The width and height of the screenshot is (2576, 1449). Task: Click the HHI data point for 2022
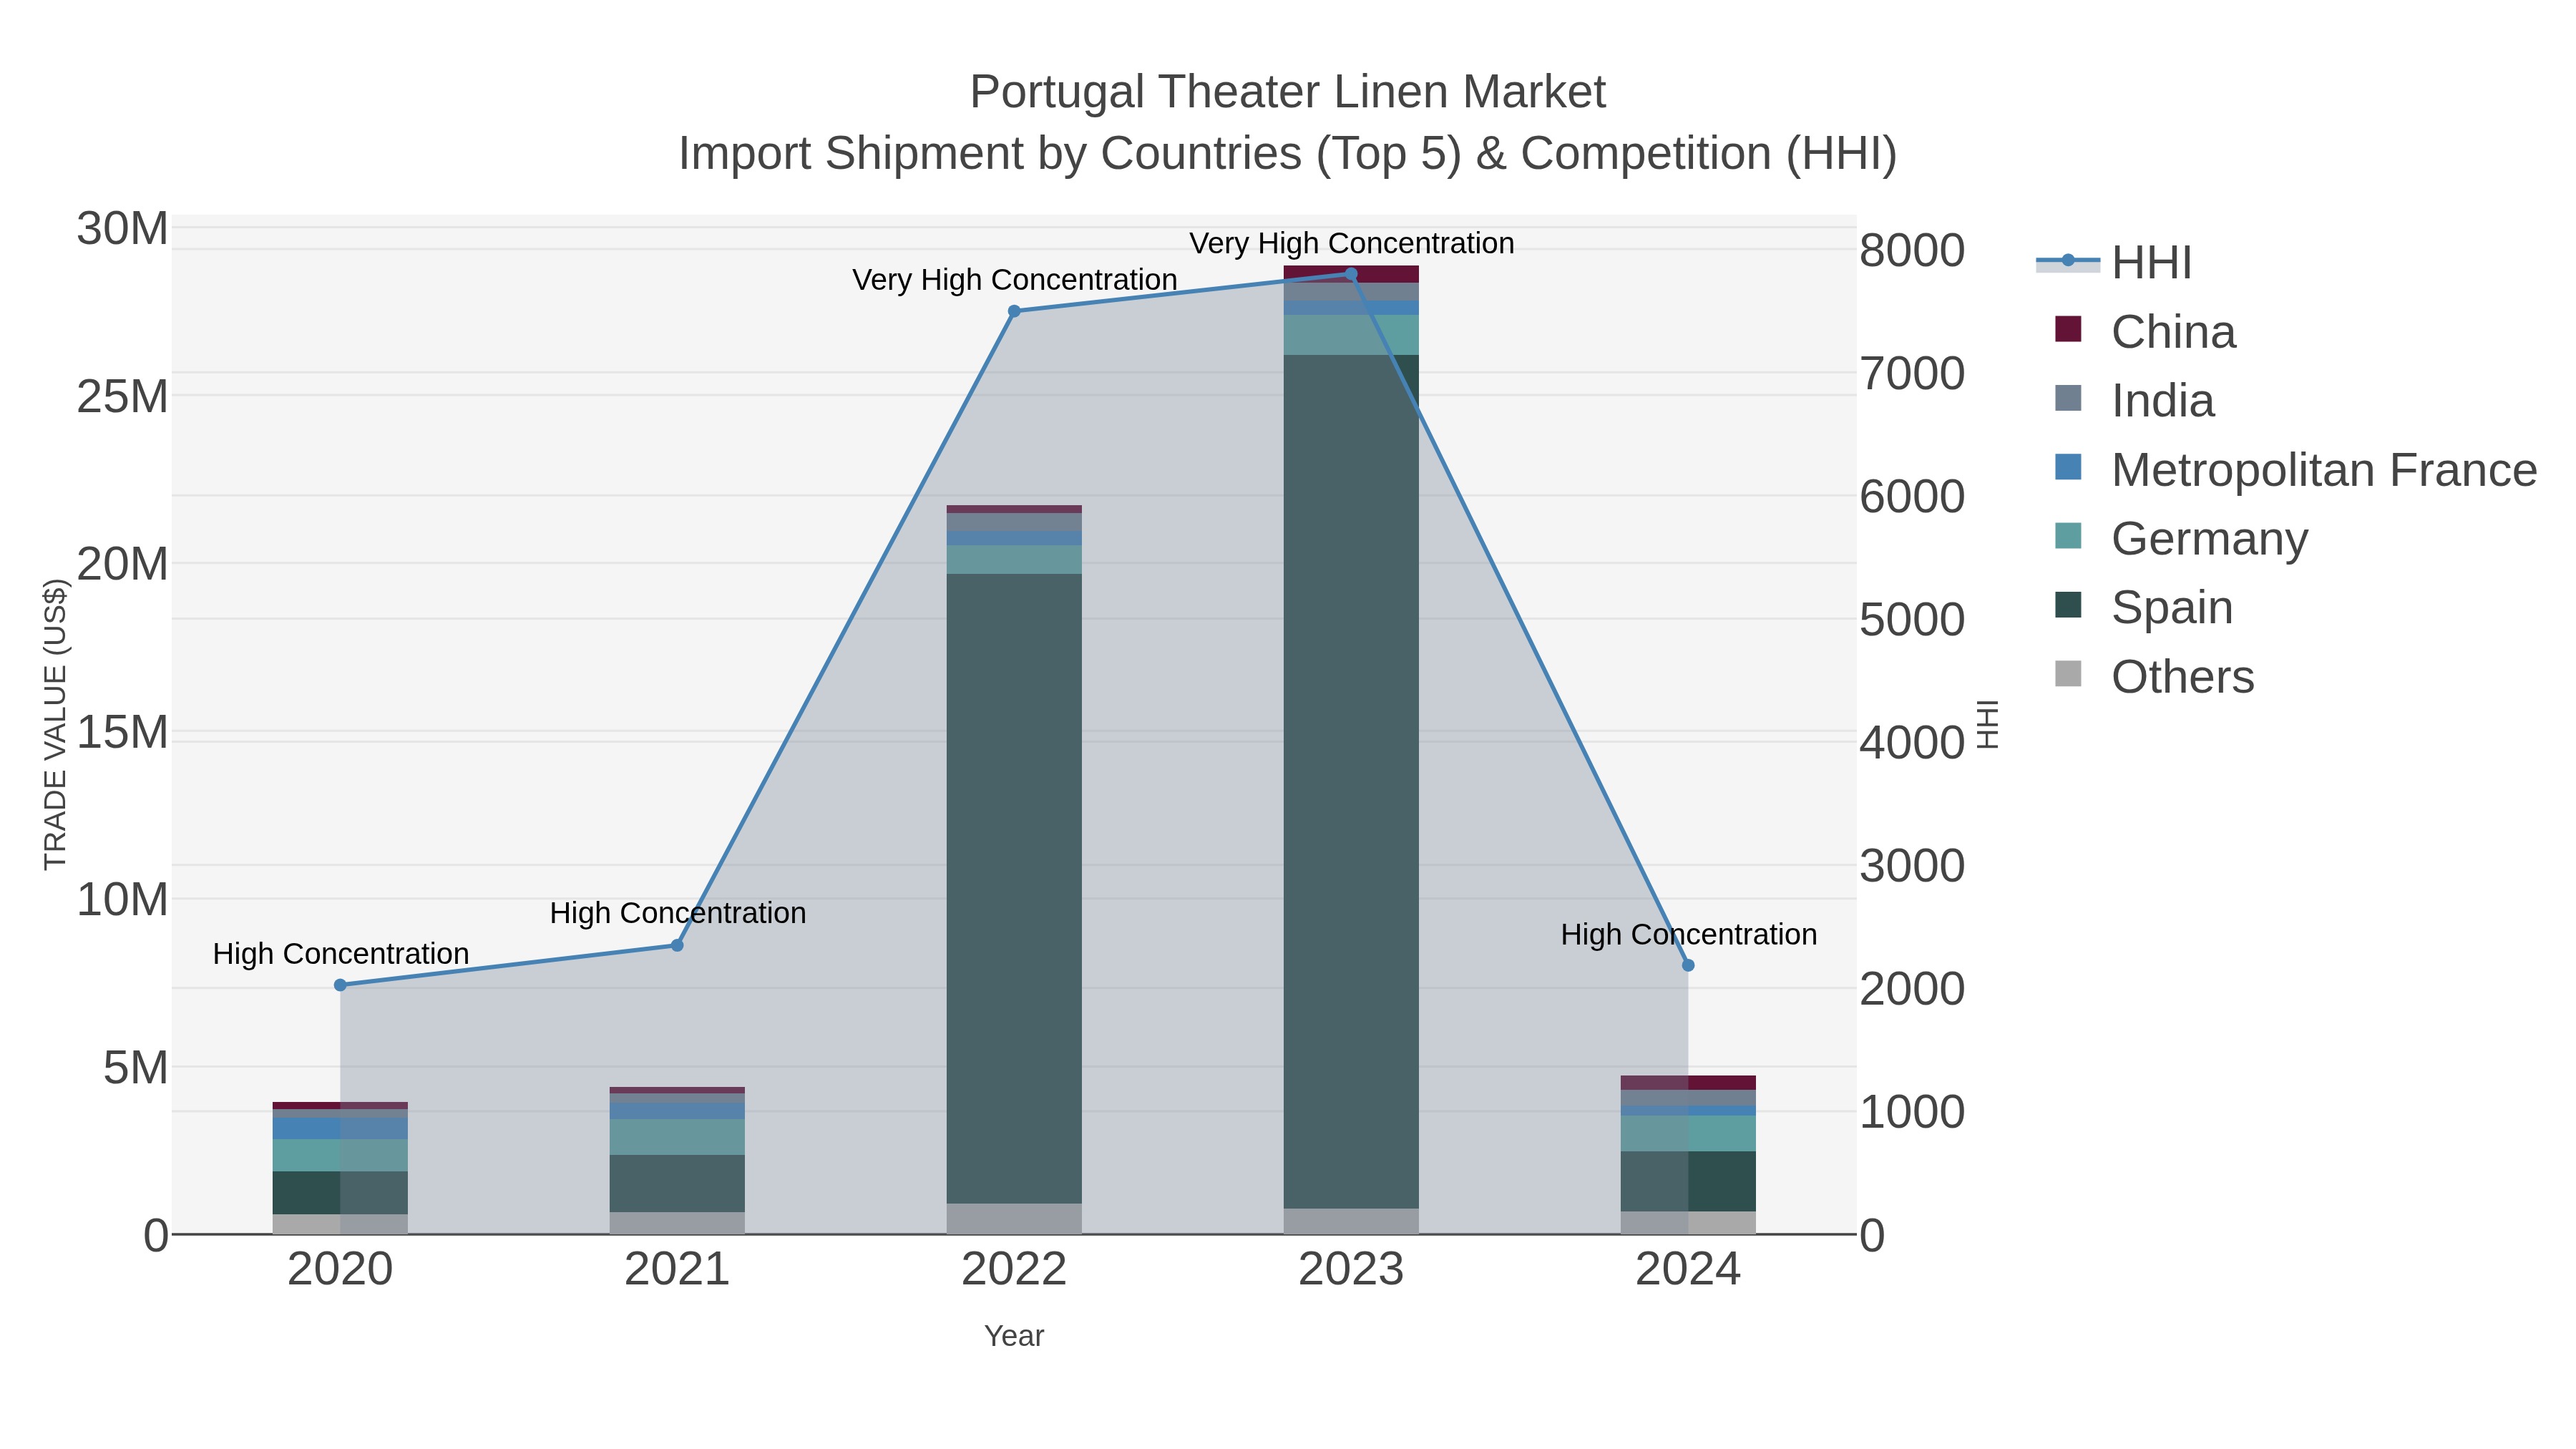(x=1014, y=311)
